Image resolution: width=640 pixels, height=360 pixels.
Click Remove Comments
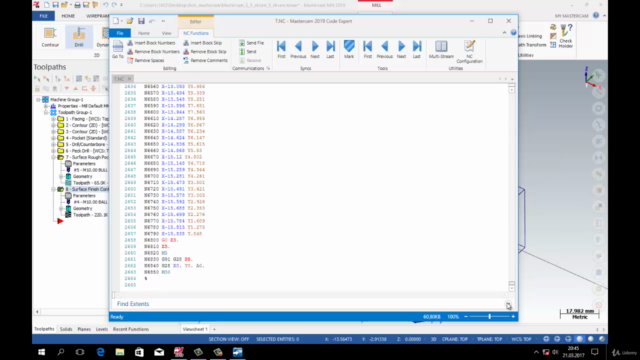(x=205, y=60)
